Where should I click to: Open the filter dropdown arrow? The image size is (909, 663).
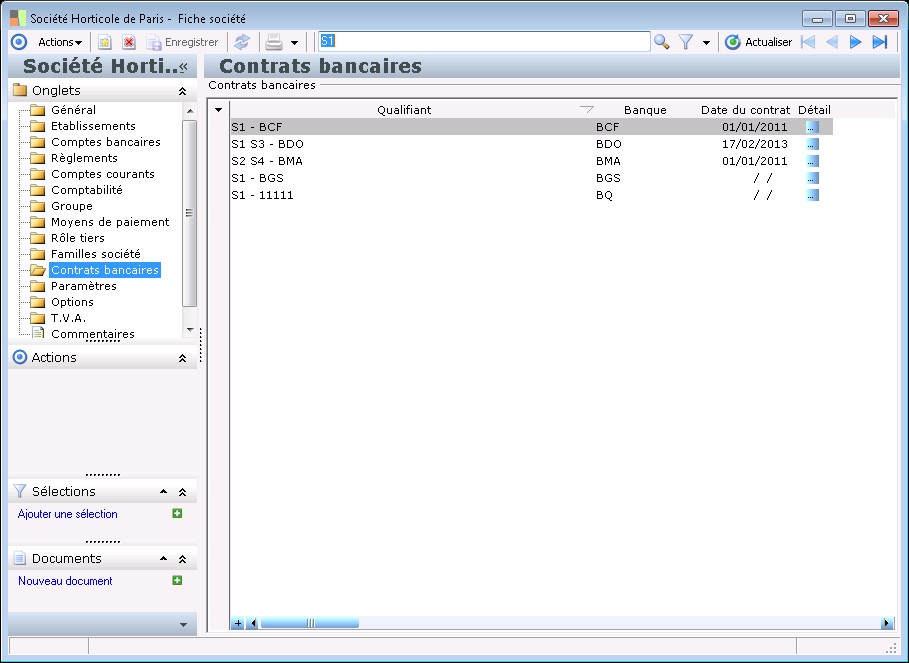(x=706, y=42)
